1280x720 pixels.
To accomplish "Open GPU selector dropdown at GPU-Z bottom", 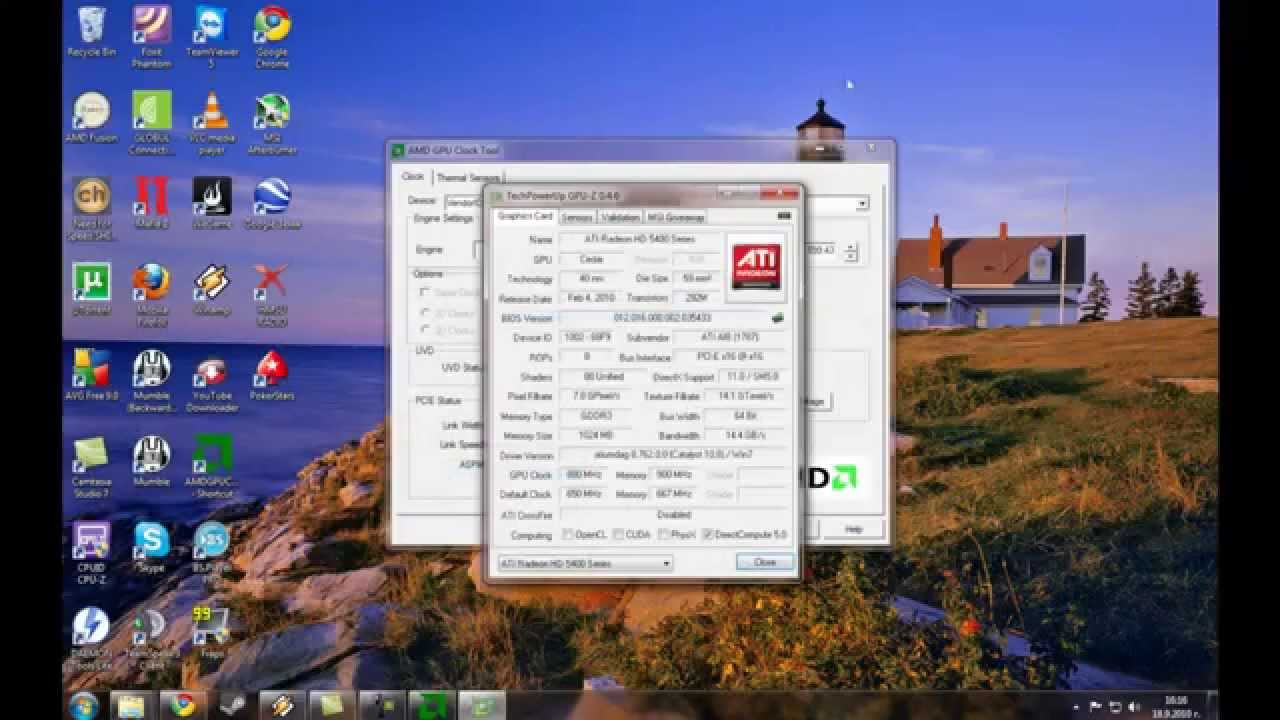I will click(585, 563).
